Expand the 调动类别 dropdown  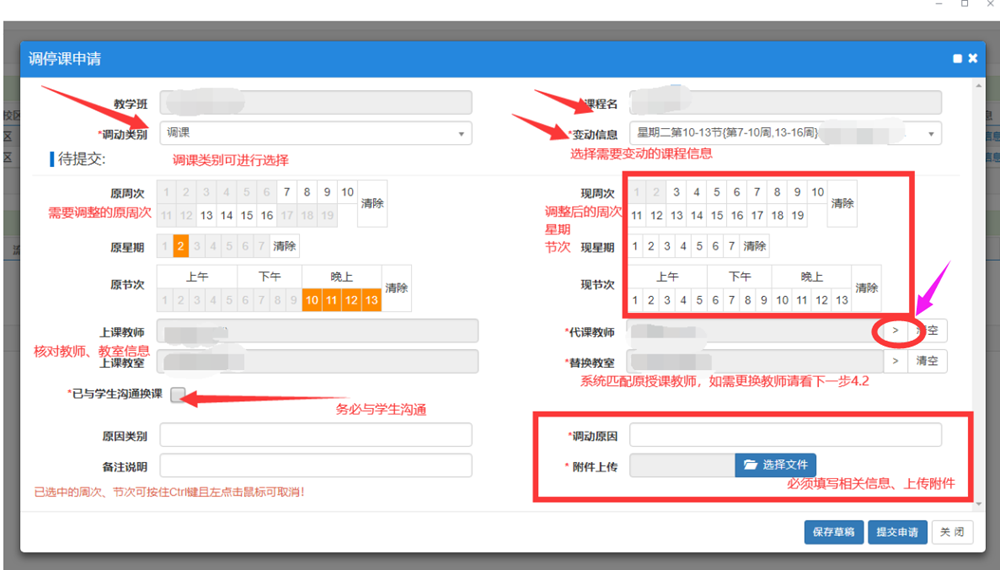[316, 133]
